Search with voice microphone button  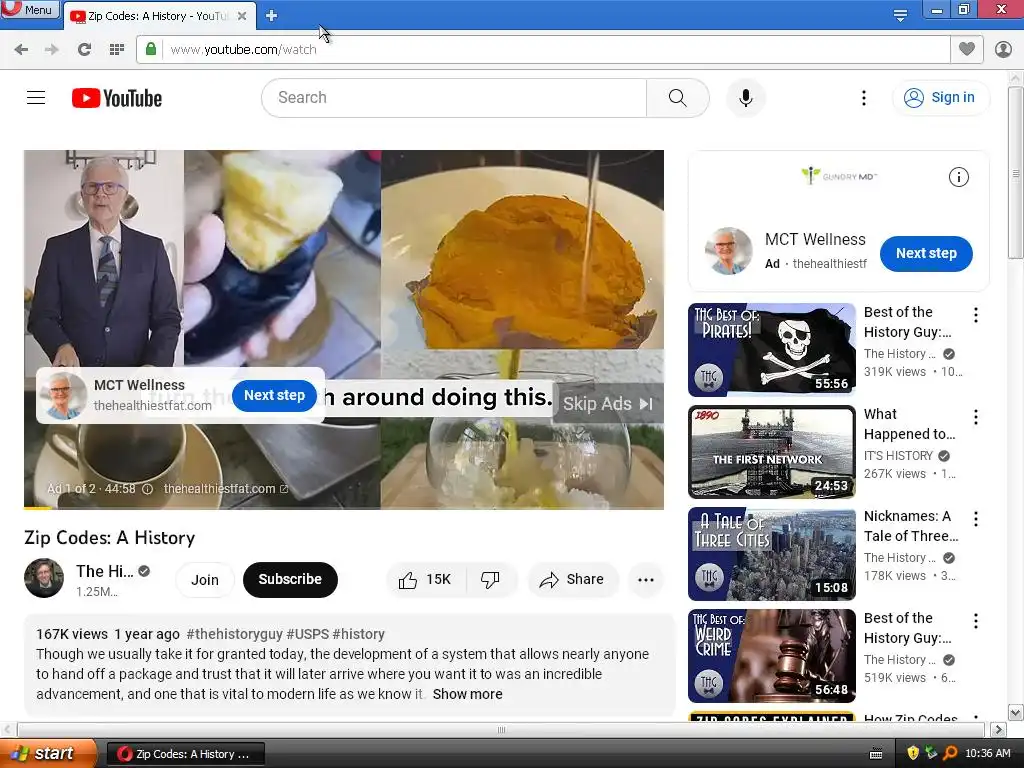pyautogui.click(x=746, y=98)
